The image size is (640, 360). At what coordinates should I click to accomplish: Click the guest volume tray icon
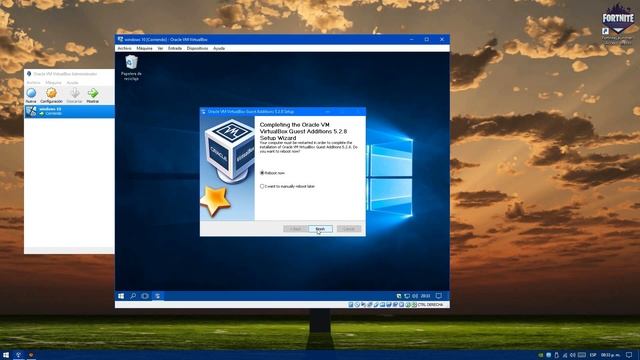tap(415, 296)
